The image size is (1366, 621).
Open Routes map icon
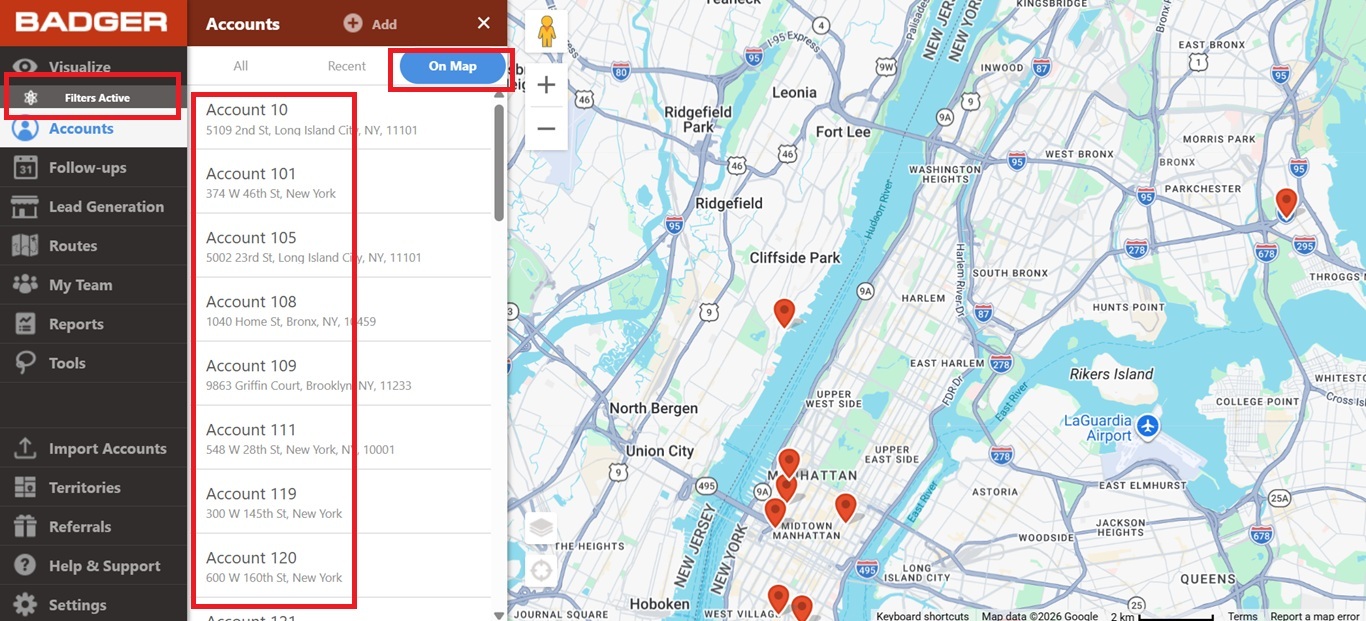click(25, 245)
